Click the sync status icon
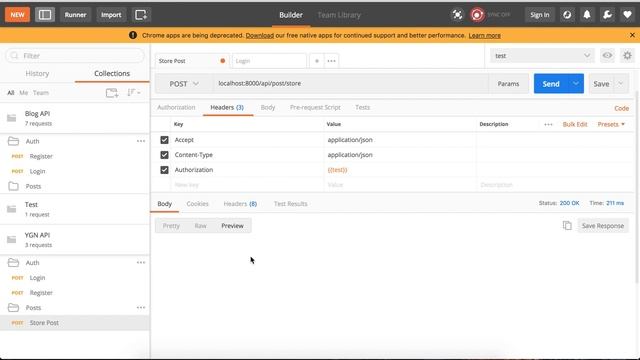This screenshot has height=360, width=640. 477,15
